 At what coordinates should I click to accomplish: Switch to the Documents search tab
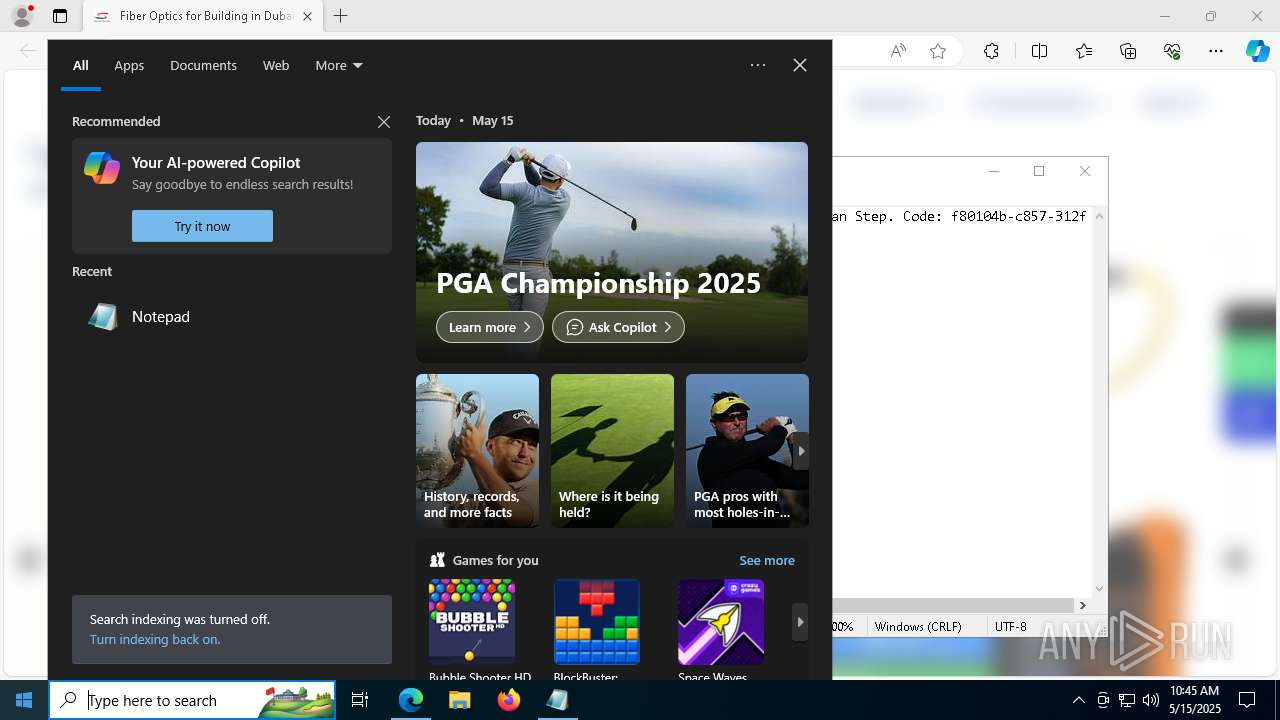pos(203,65)
